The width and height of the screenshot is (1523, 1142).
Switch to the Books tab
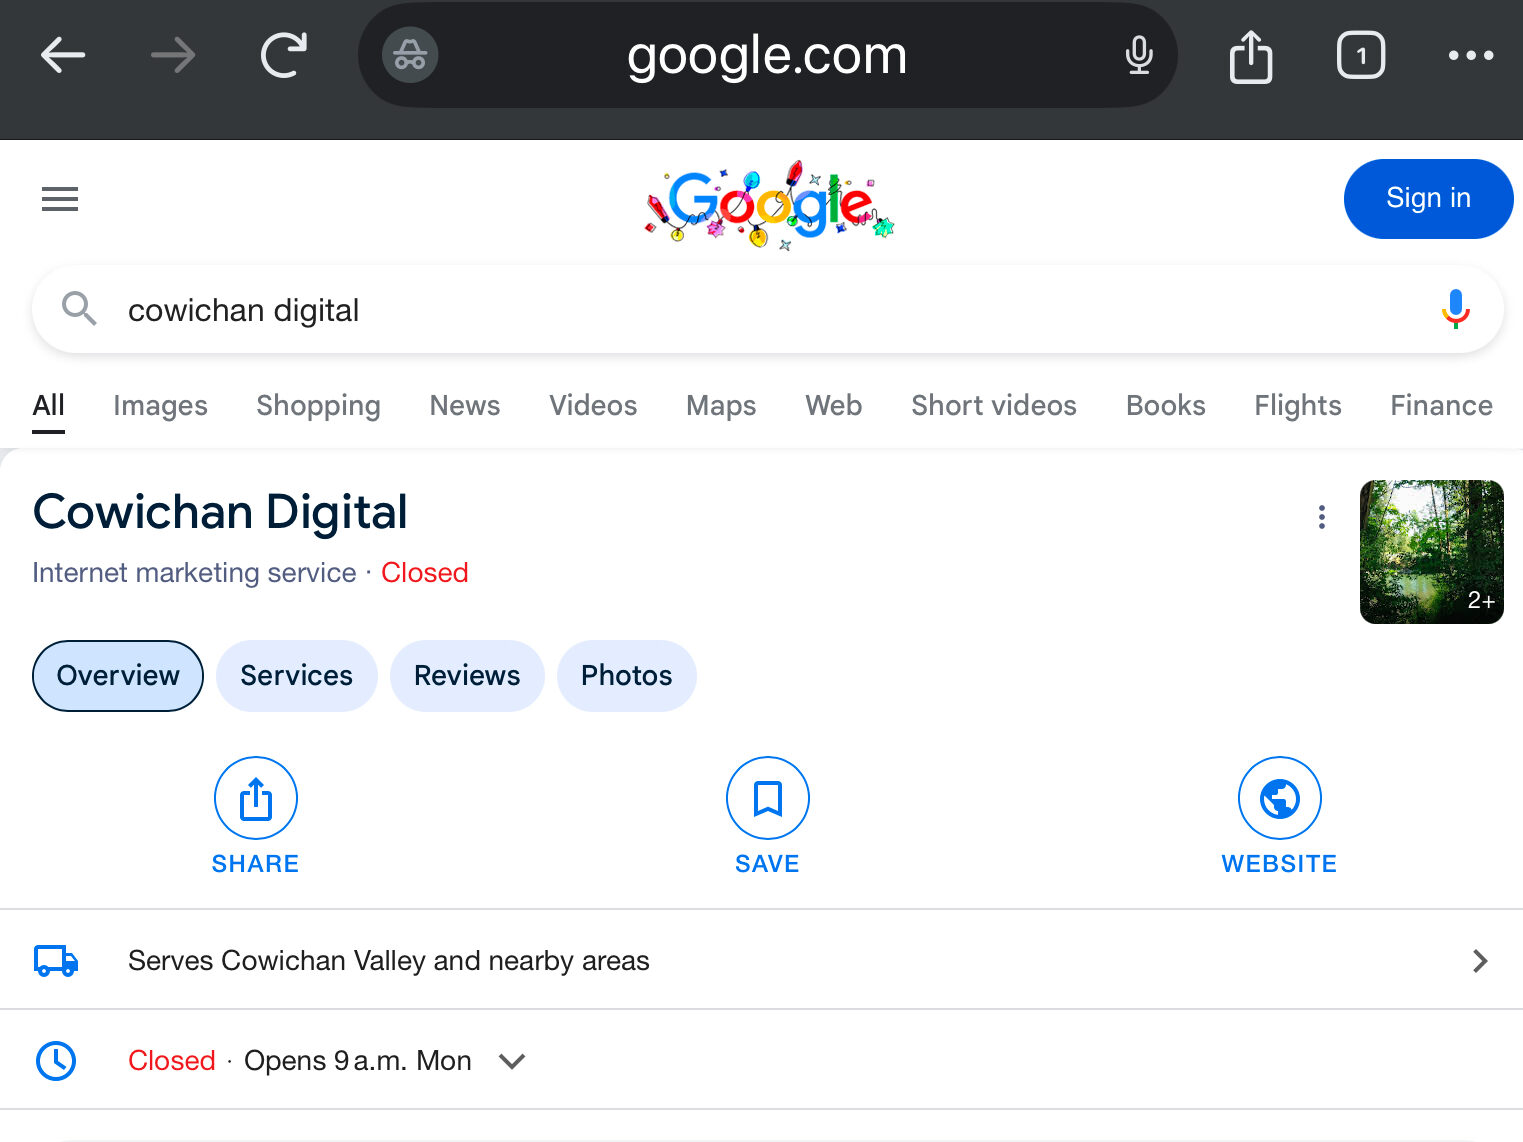pos(1166,405)
